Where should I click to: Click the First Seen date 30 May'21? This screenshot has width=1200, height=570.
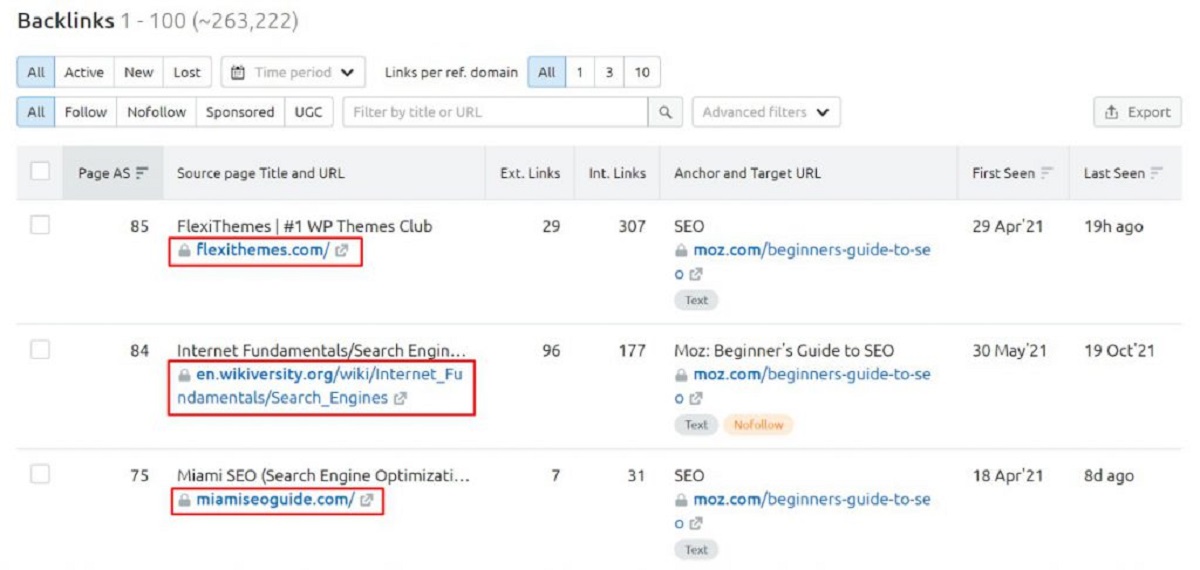tap(1008, 351)
